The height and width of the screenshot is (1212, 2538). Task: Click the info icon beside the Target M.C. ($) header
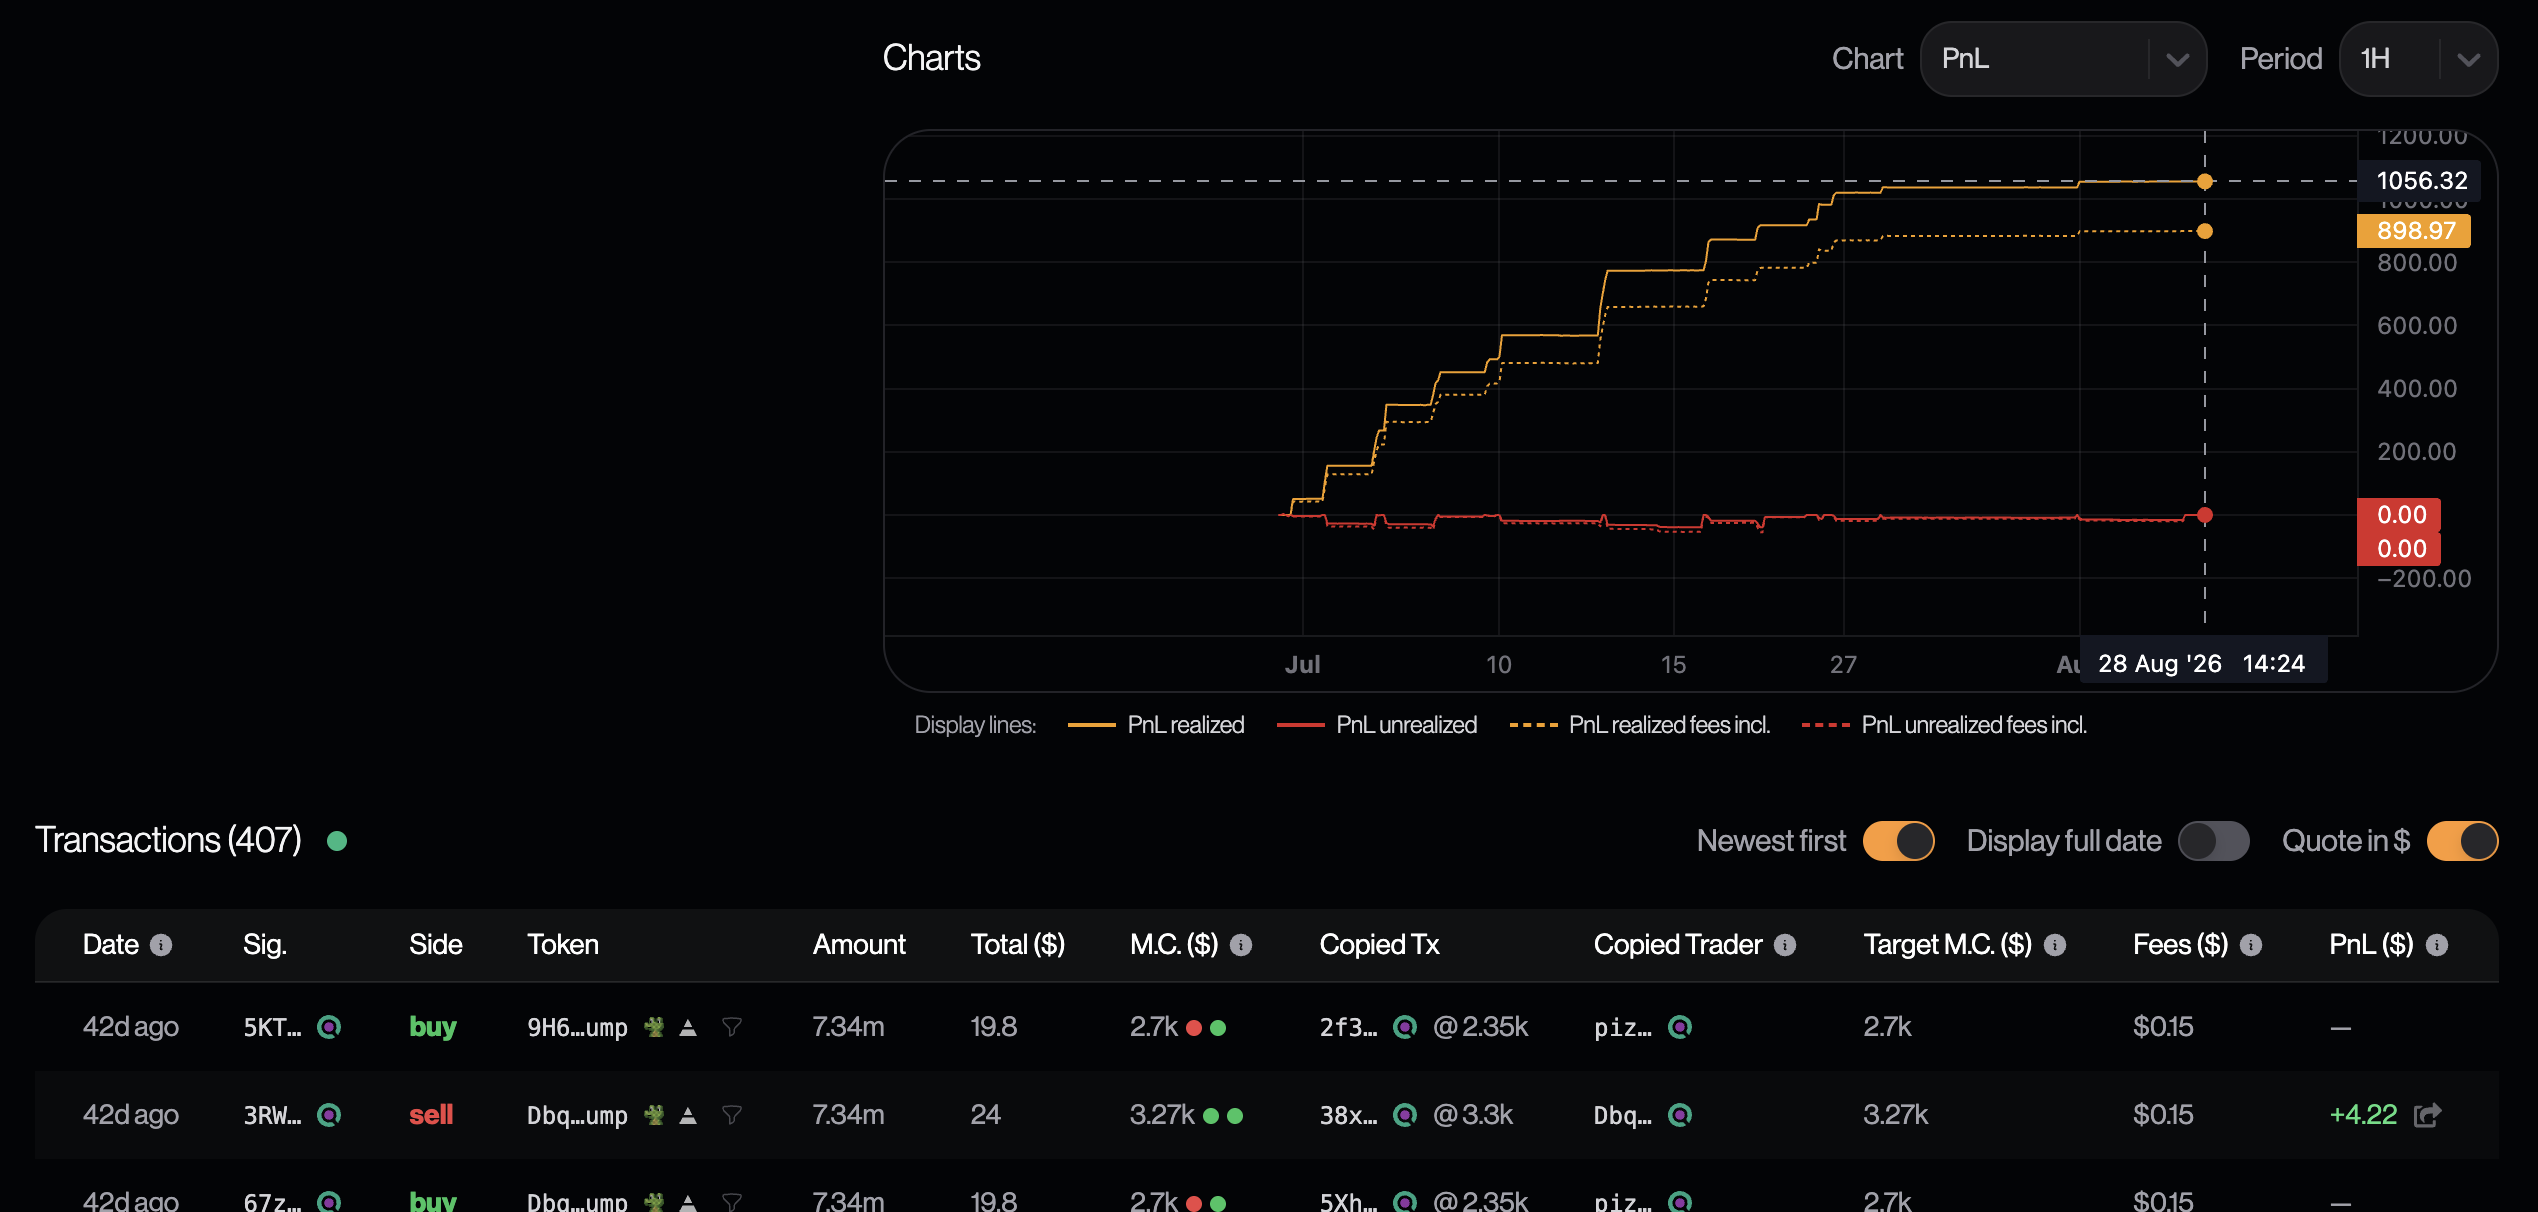(x=2055, y=945)
